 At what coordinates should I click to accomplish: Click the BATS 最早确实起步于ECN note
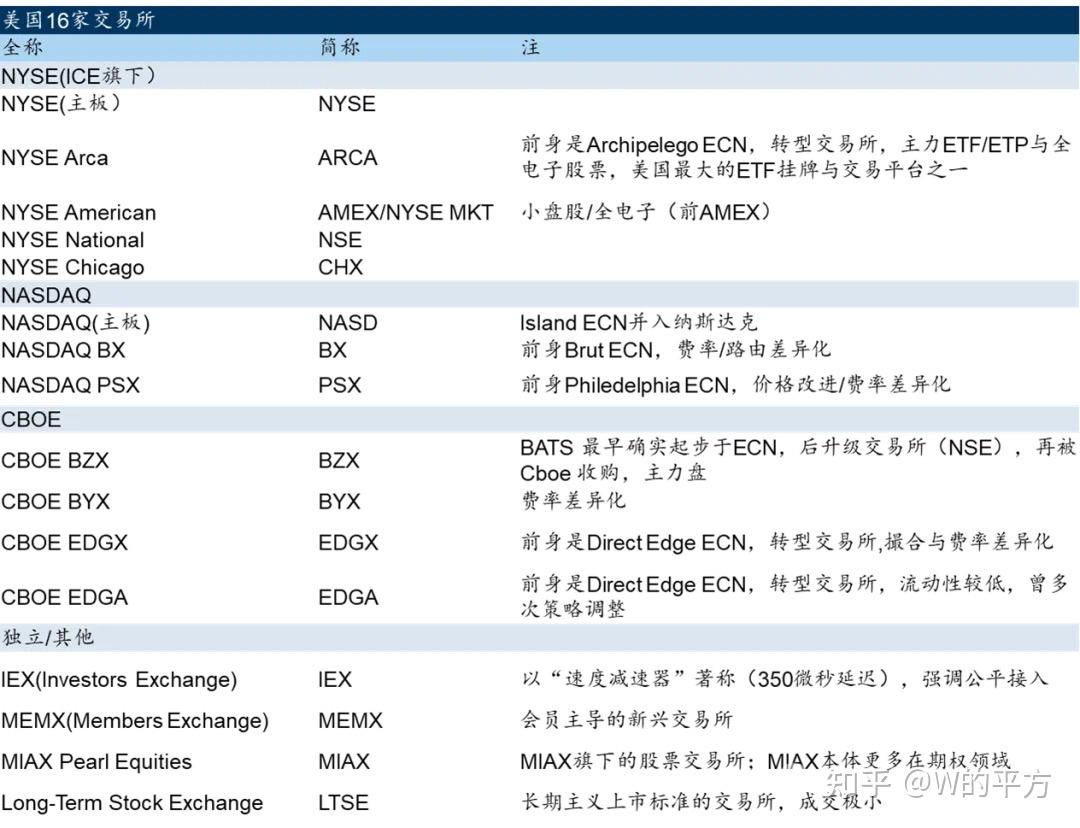(798, 460)
